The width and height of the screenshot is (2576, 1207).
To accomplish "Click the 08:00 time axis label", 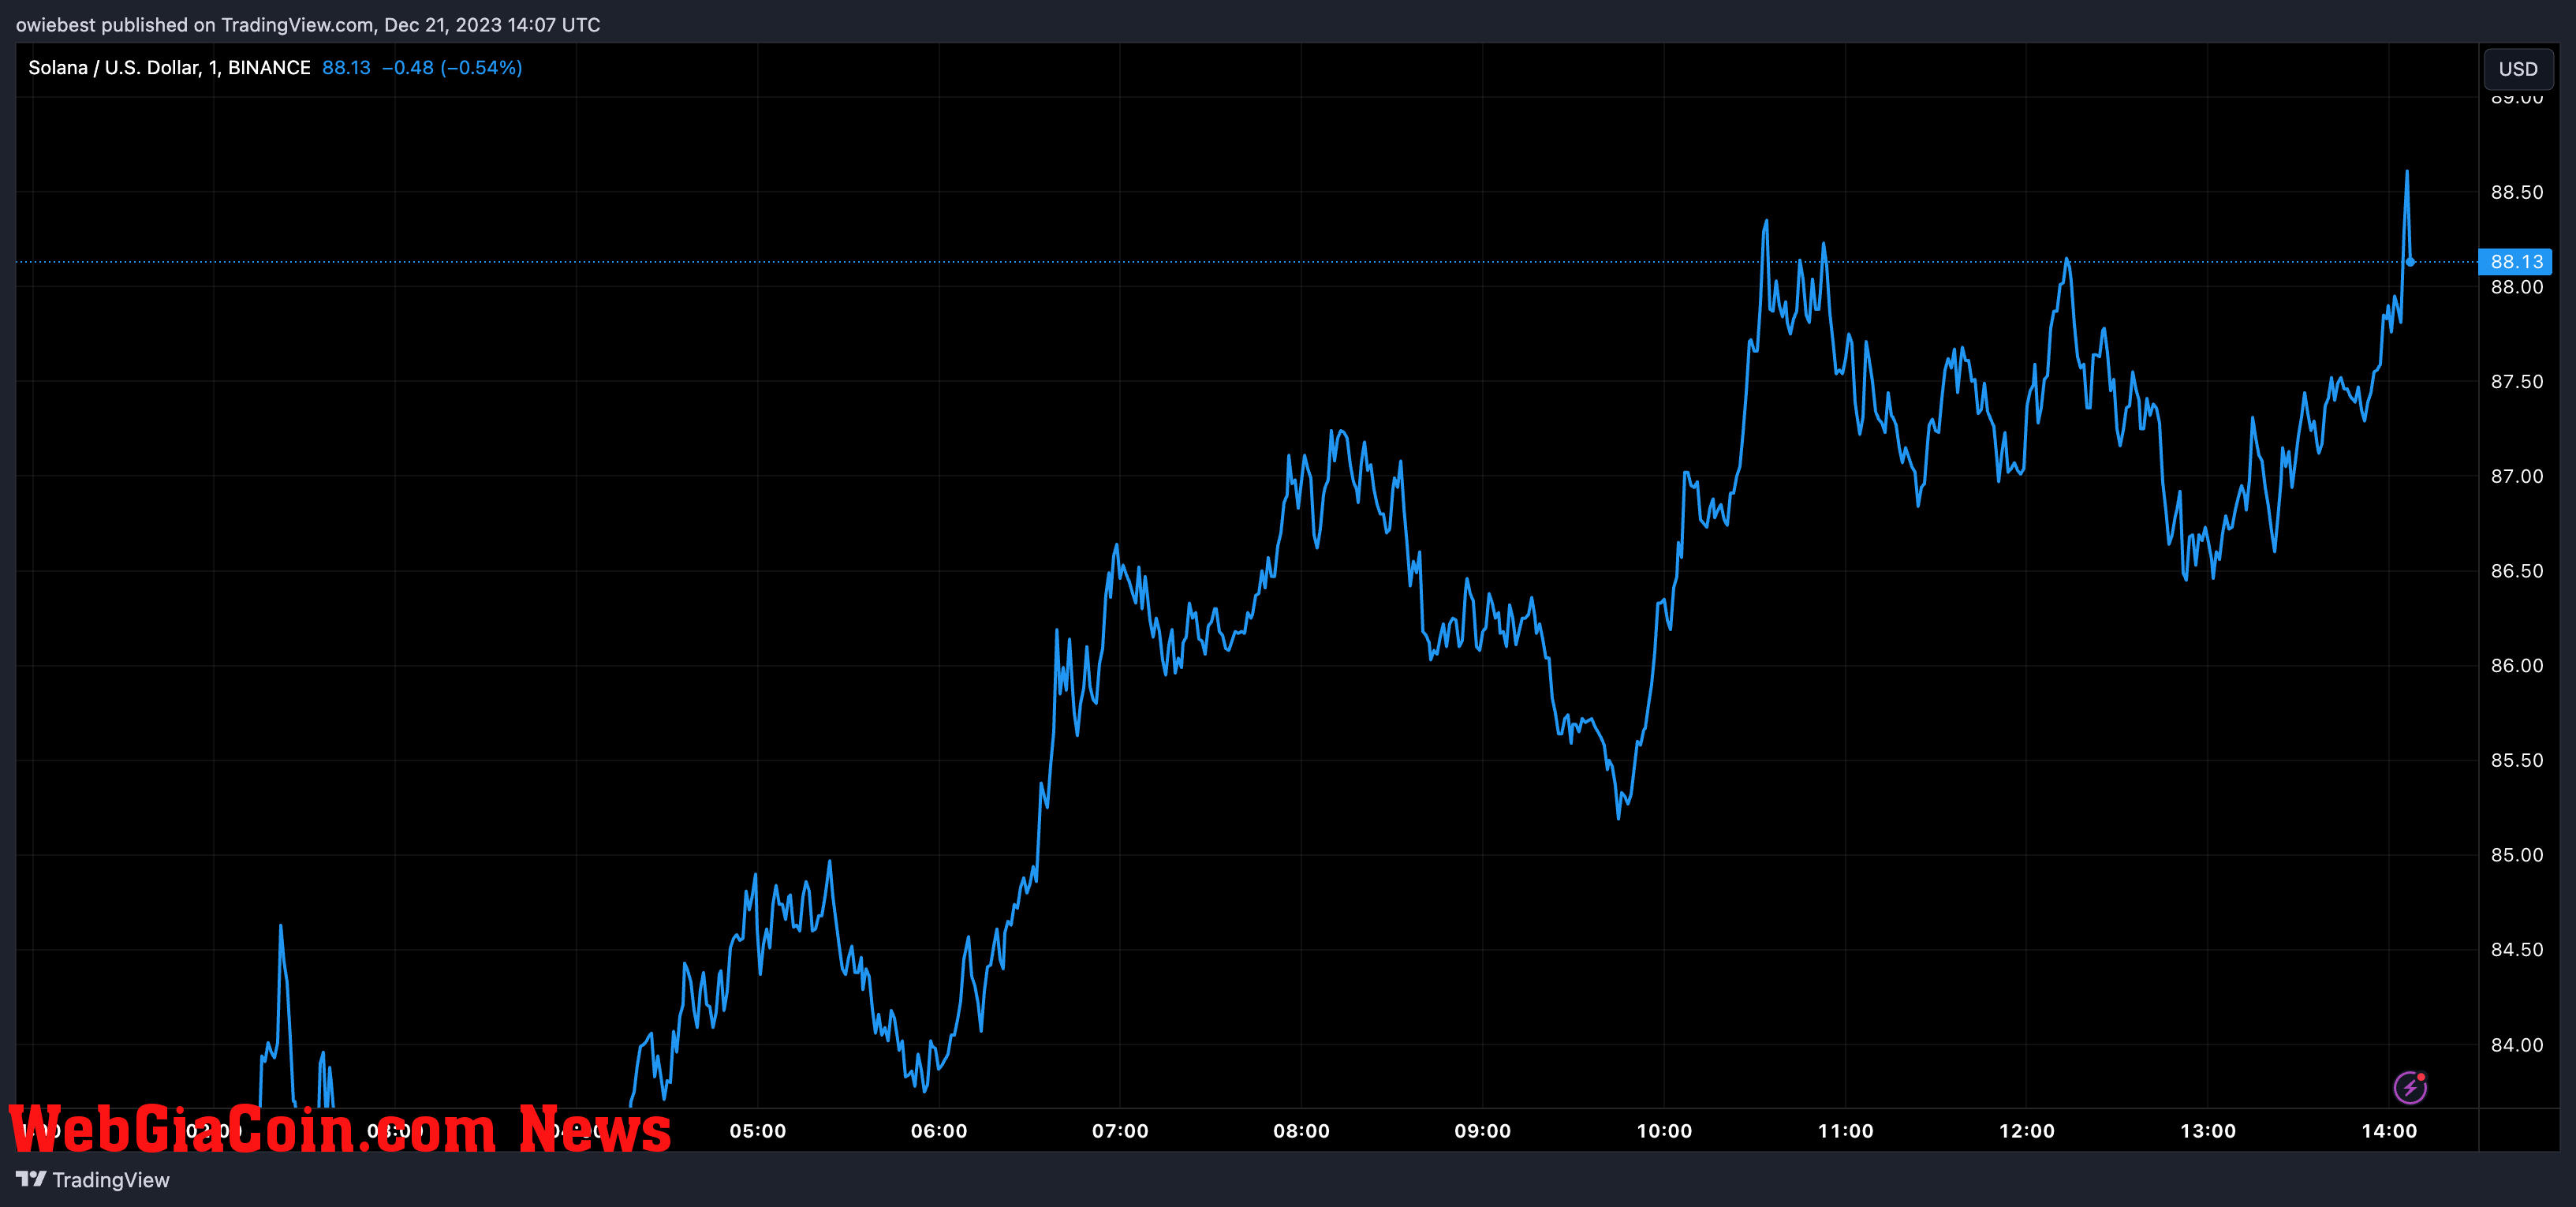I will [1301, 1131].
